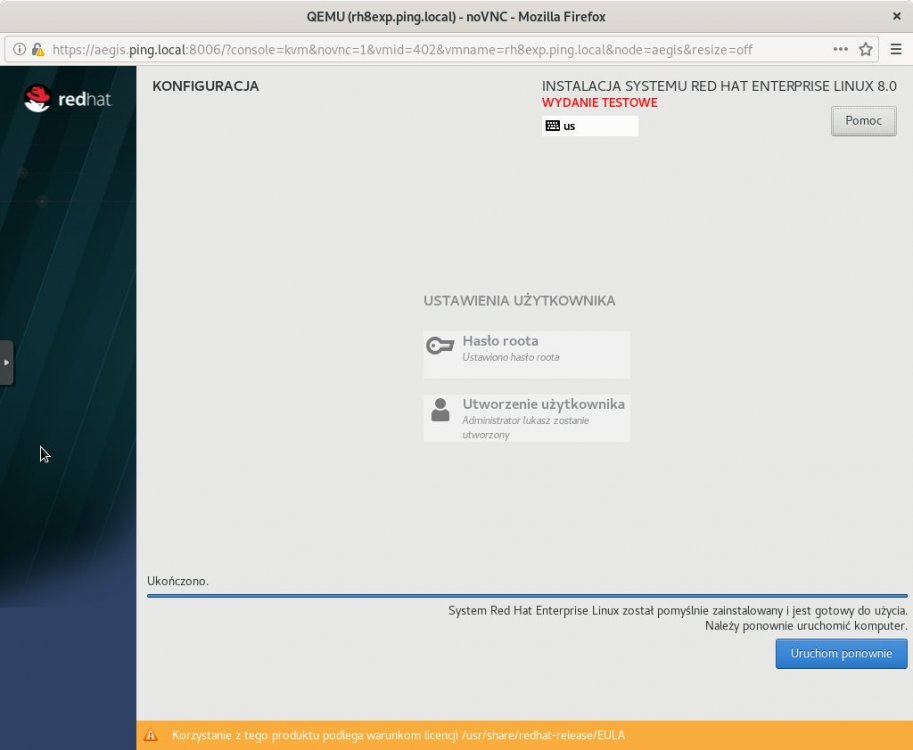913x750 pixels.
Task: Click the EULA license notice text
Action: point(398,735)
